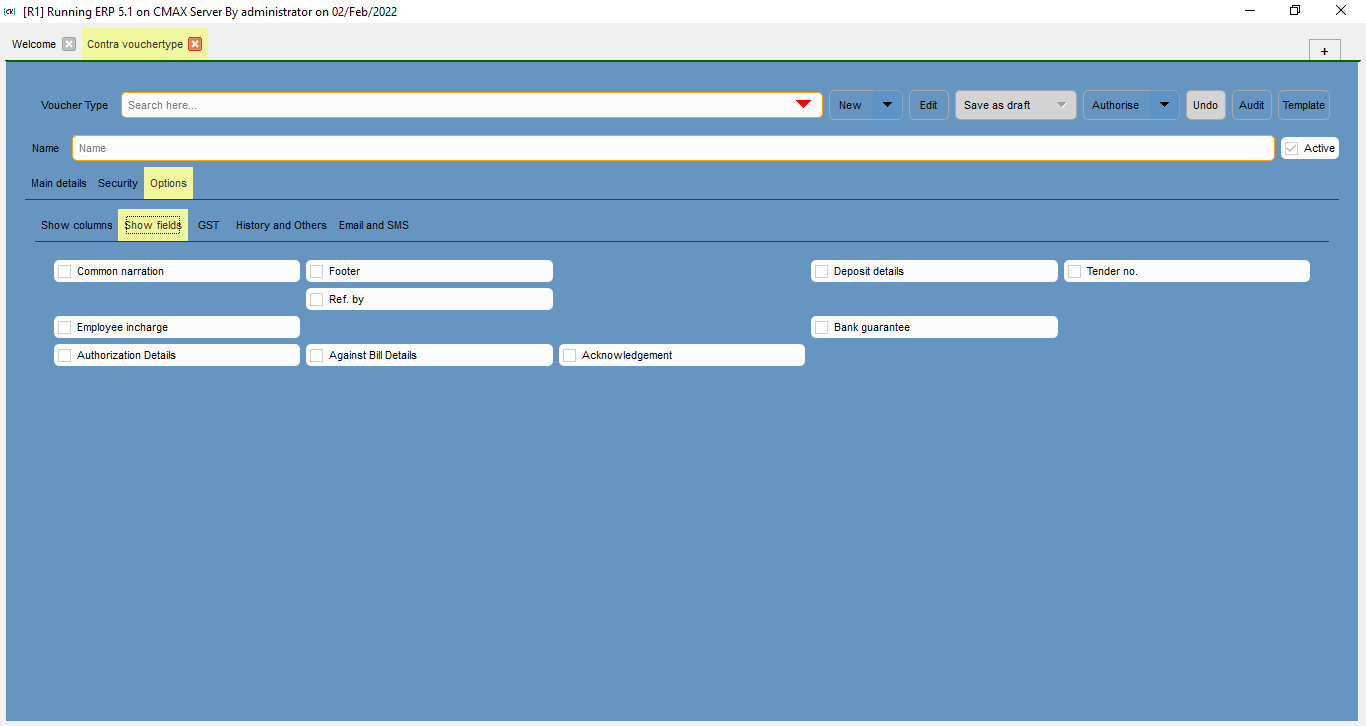Open the Template button
This screenshot has height=726, width=1366.
point(1304,105)
